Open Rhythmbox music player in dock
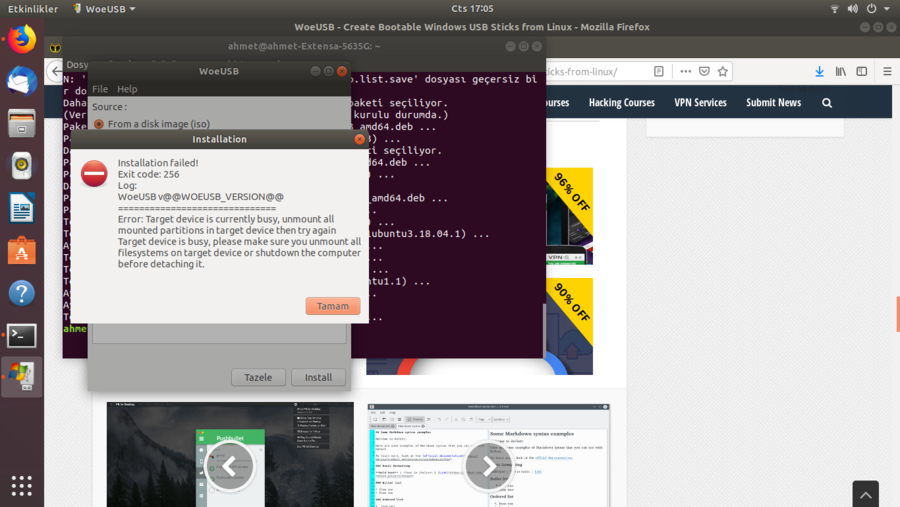 pos(22,166)
